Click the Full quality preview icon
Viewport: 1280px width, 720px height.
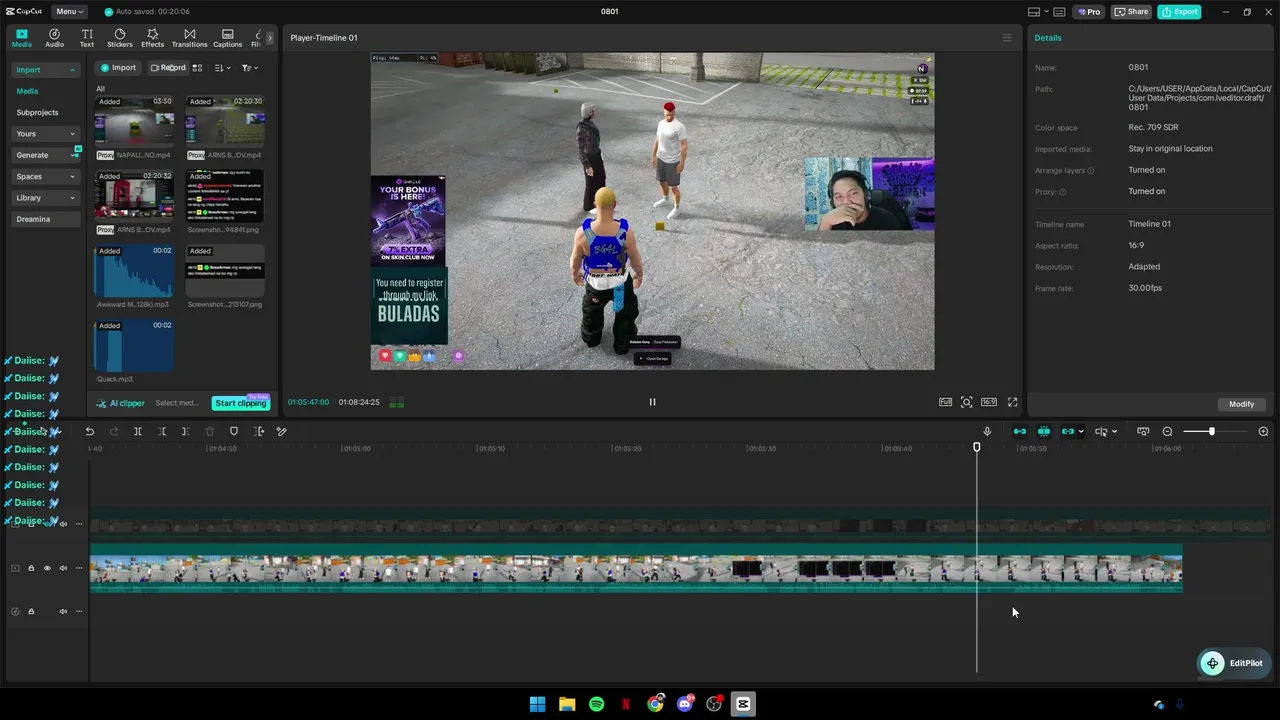[x=945, y=402]
